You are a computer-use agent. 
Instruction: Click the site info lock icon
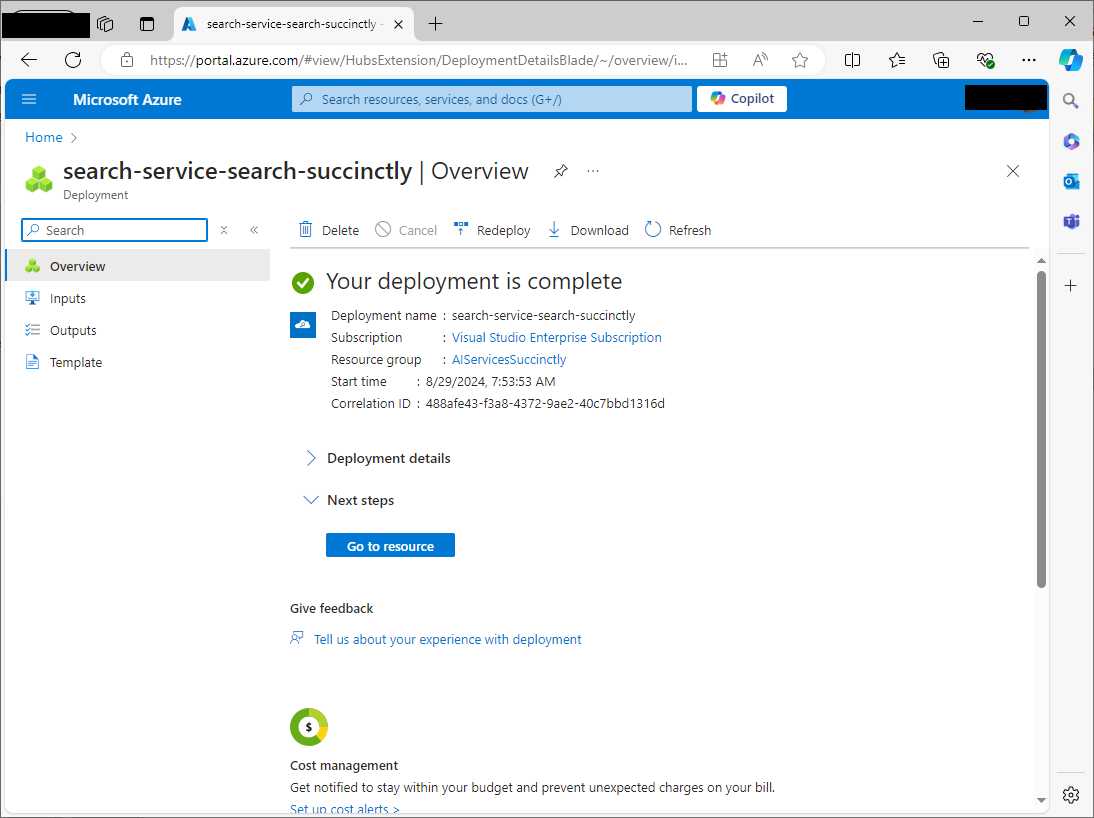pos(127,60)
